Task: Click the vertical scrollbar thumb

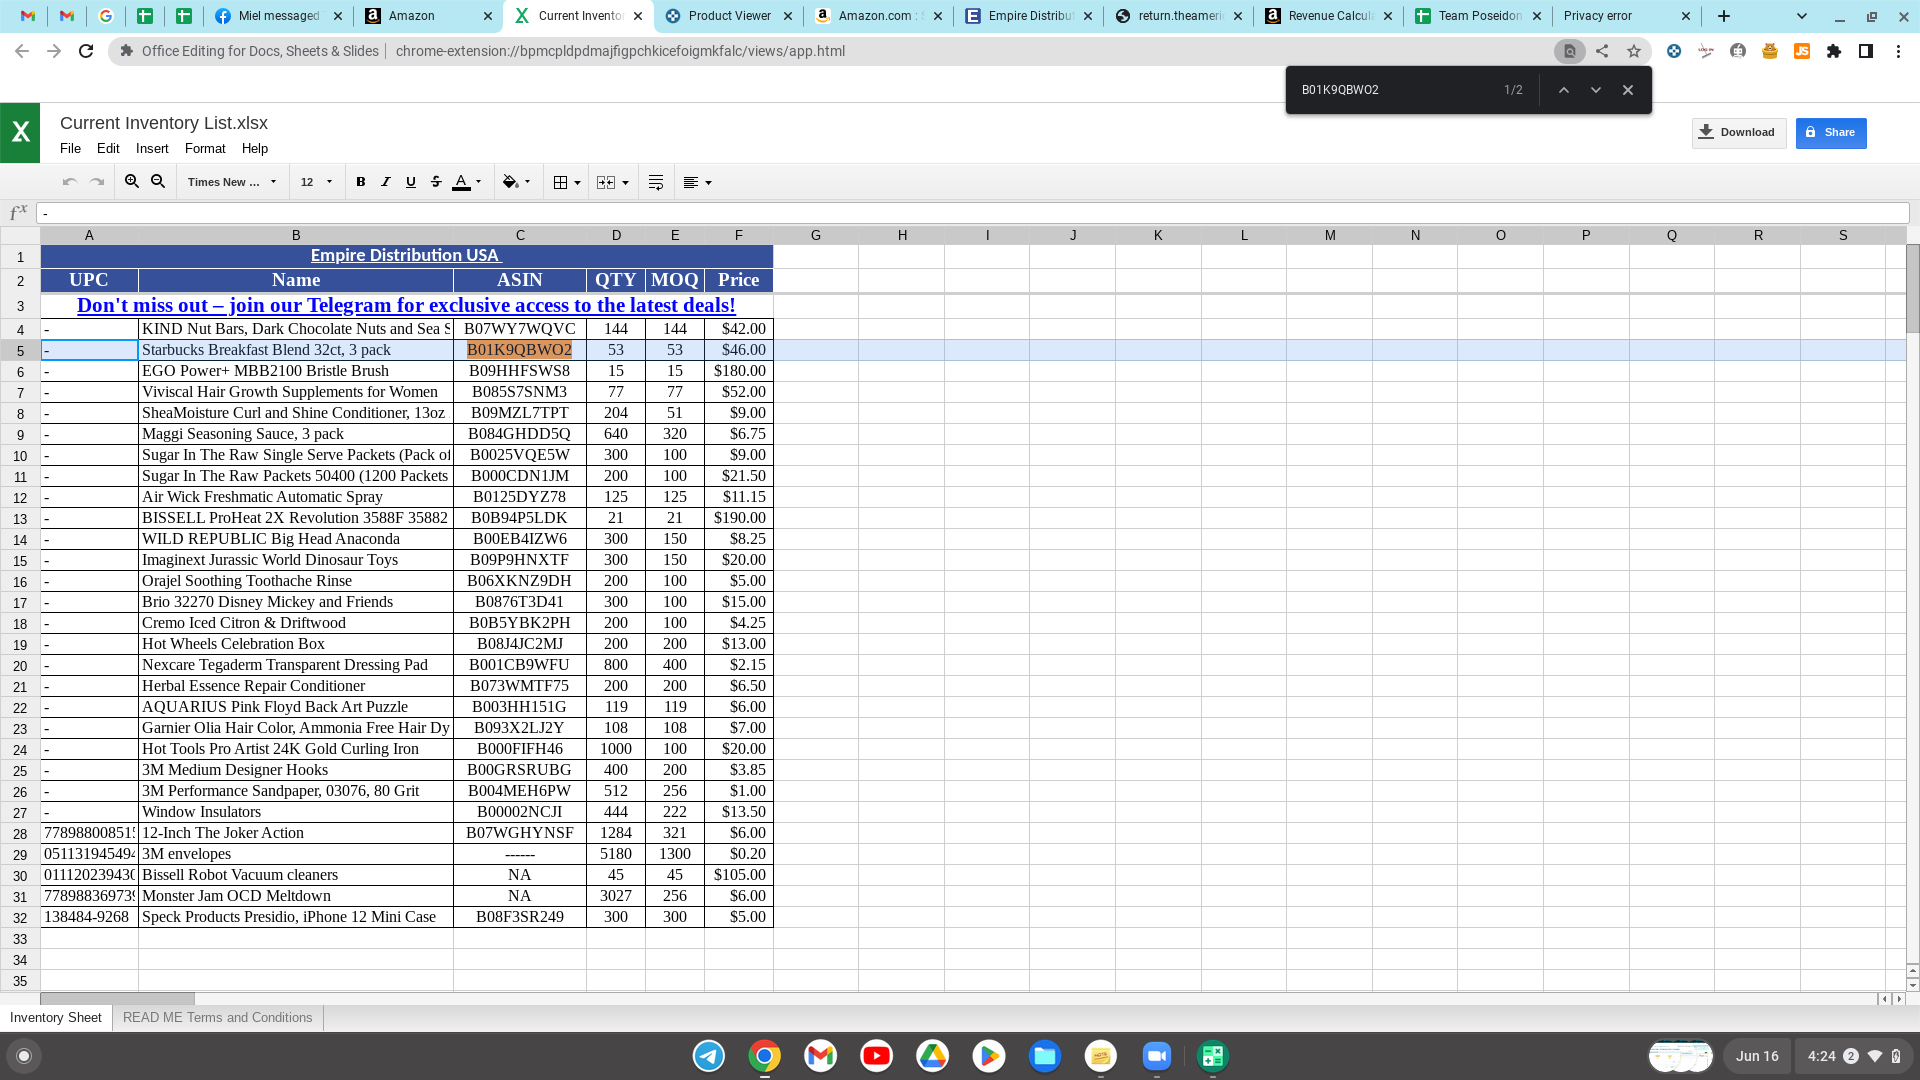Action: tap(1913, 288)
